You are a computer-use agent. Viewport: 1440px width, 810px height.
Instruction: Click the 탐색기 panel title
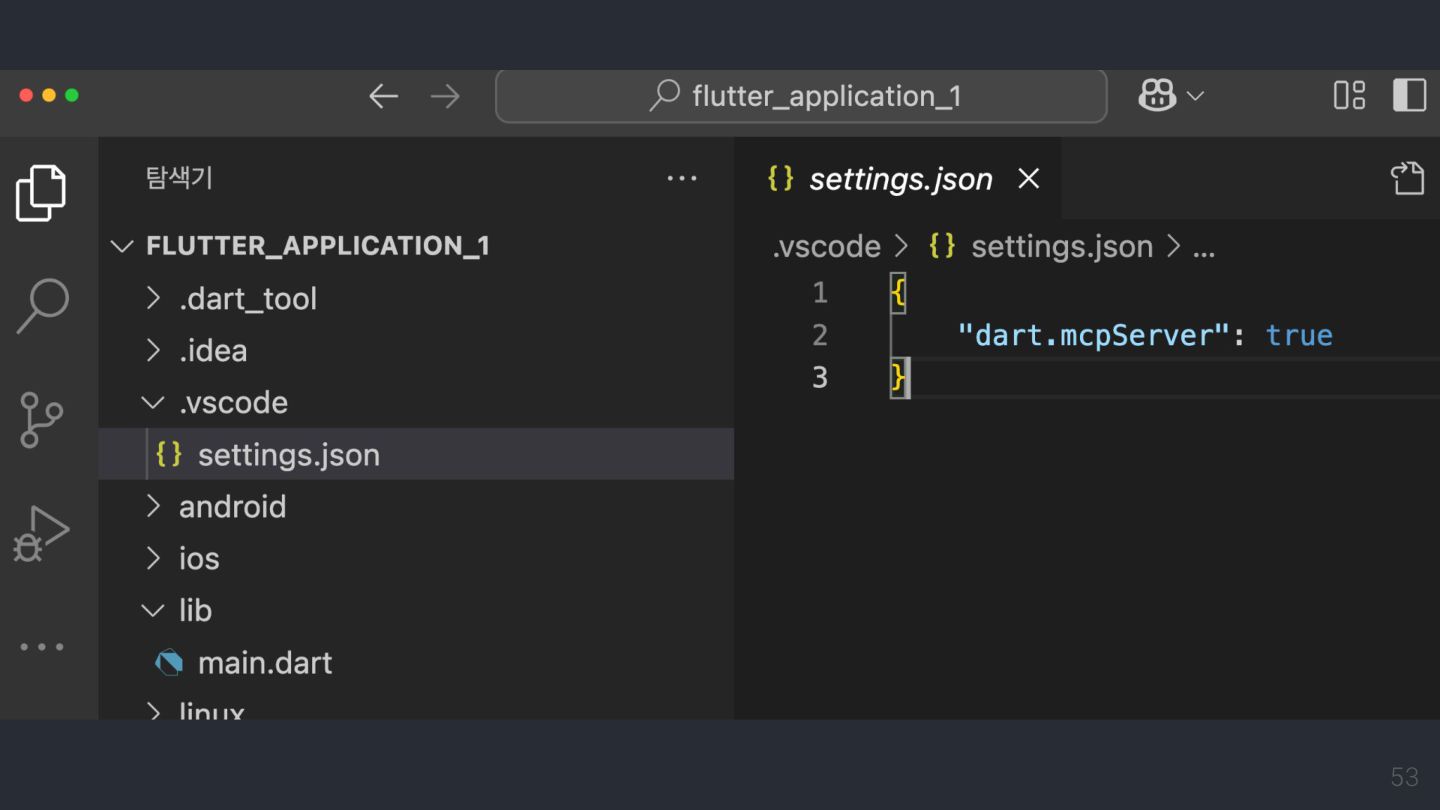pos(179,179)
